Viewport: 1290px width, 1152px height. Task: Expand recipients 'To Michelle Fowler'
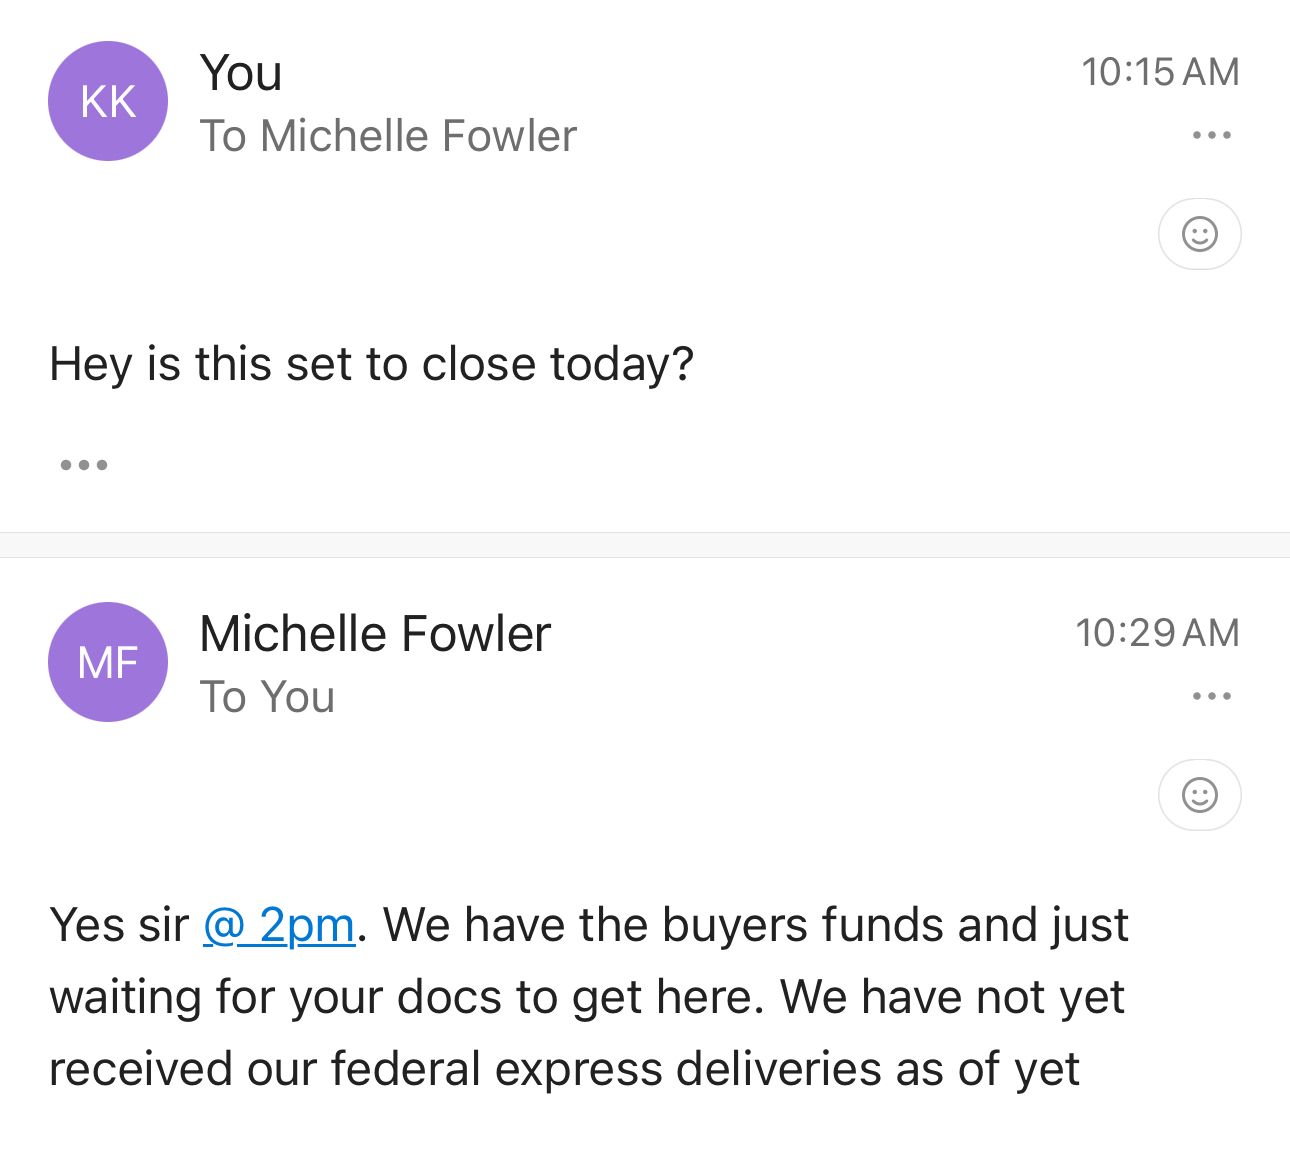click(x=388, y=136)
